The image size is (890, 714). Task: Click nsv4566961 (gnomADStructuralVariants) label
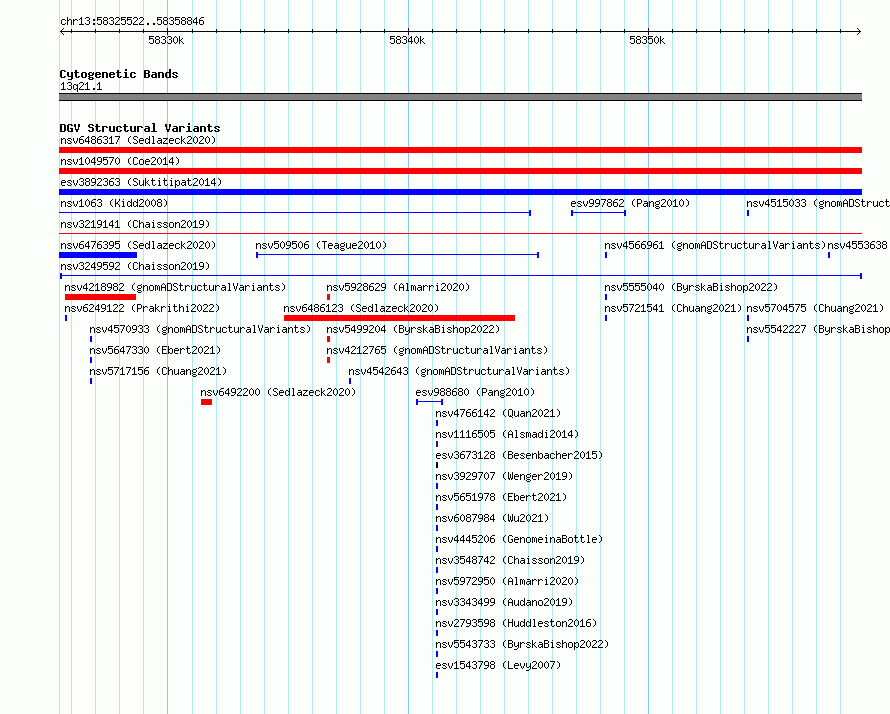715,245
